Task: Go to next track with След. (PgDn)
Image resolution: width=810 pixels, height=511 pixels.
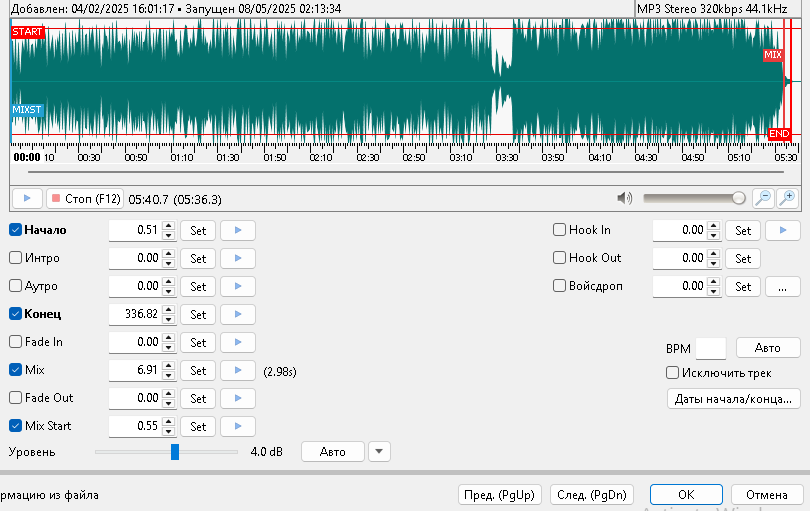Action: pos(592,494)
